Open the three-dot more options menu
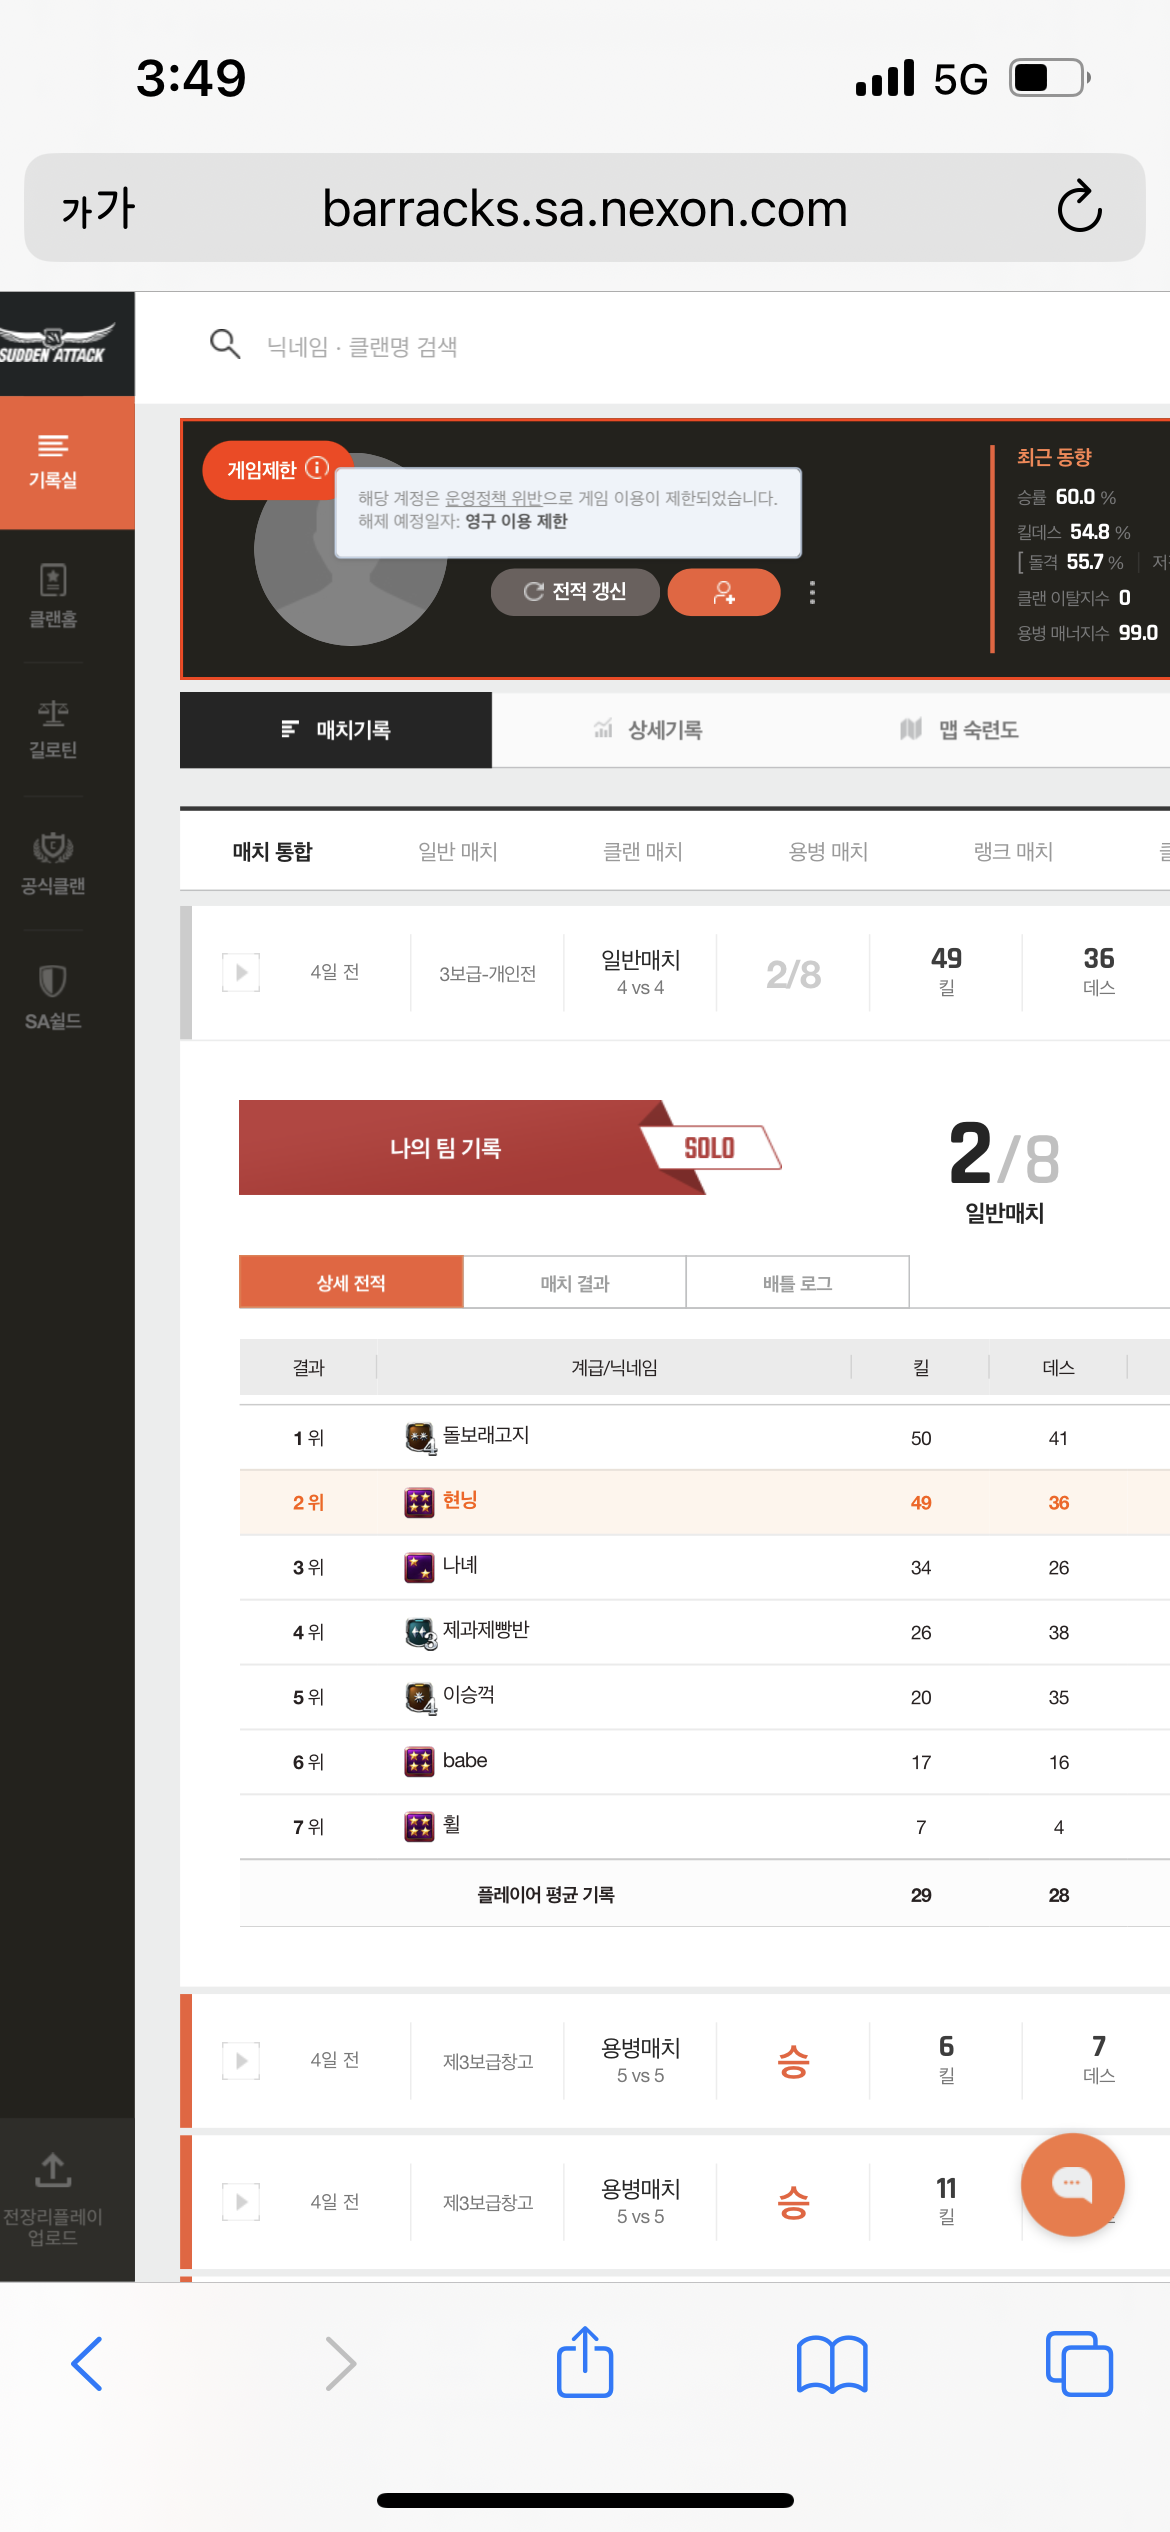 812,592
